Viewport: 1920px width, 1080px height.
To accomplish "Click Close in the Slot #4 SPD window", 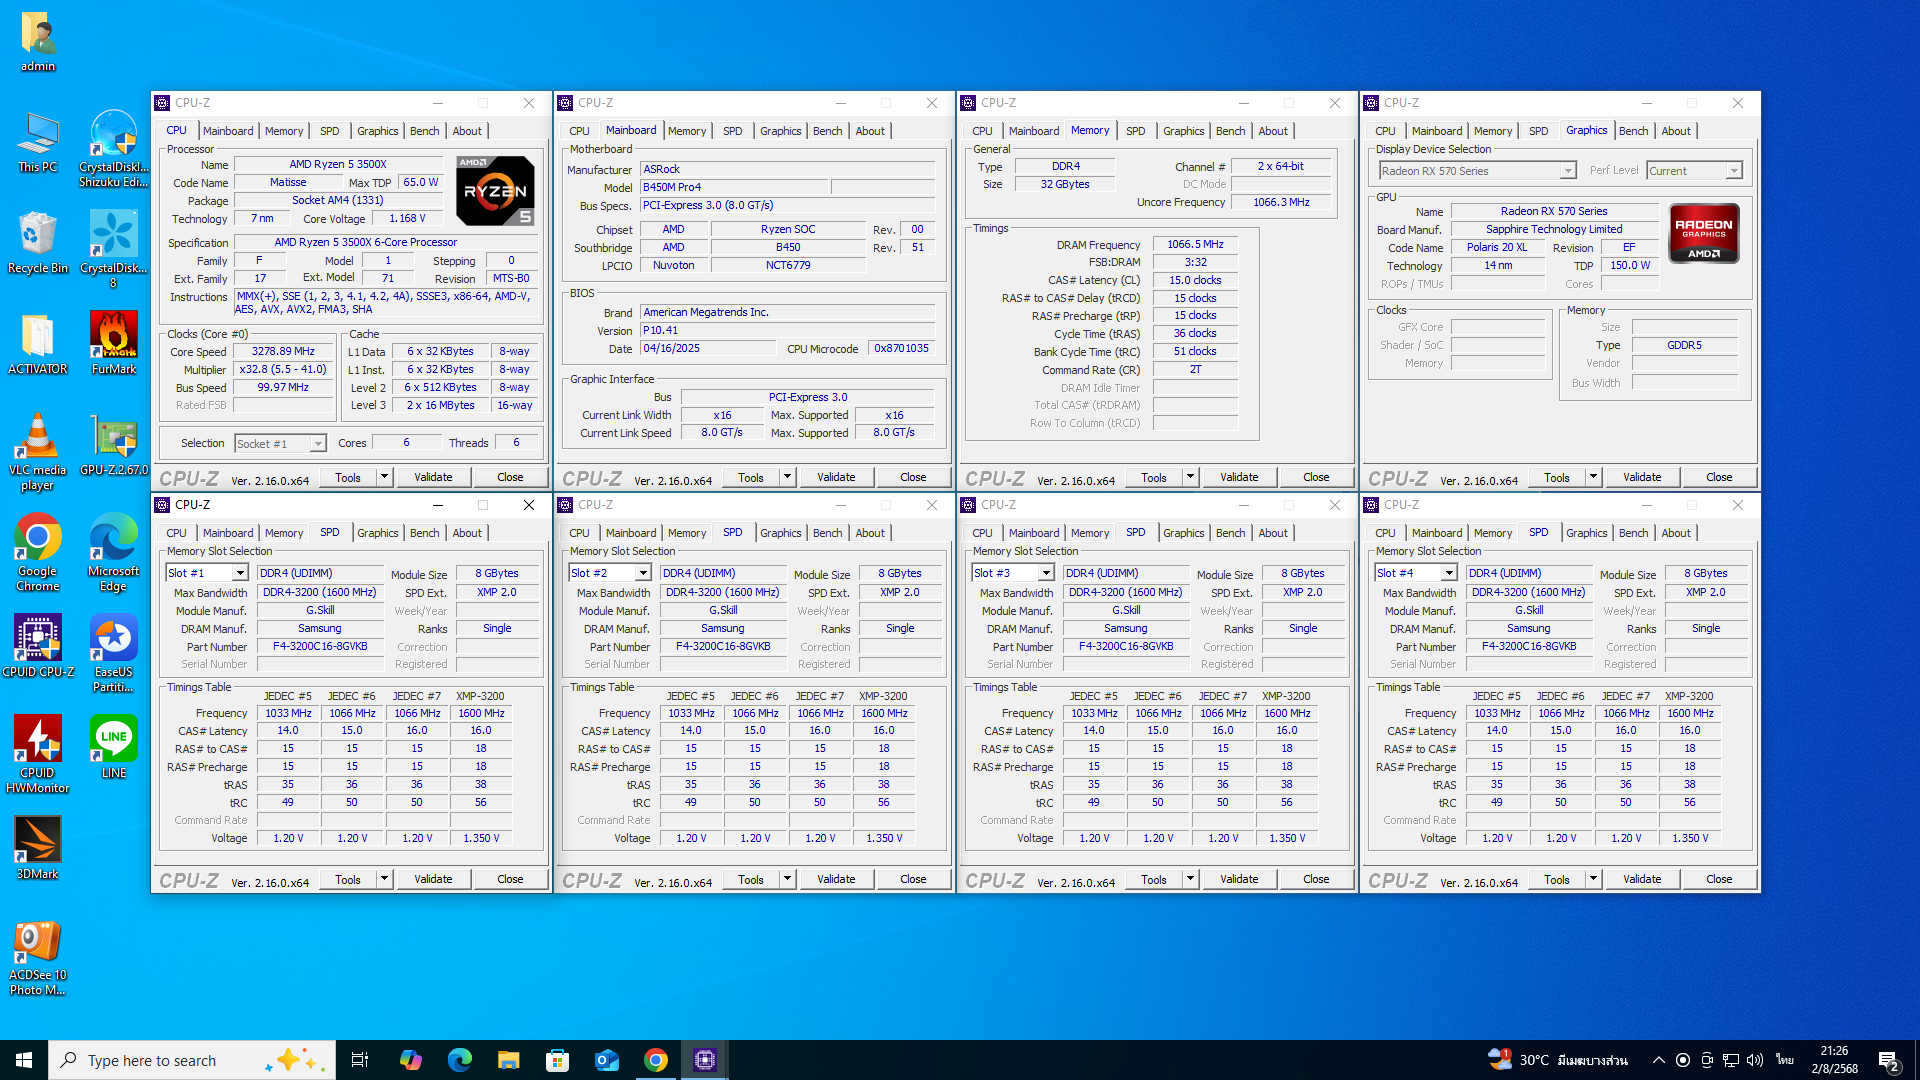I will 1719,879.
